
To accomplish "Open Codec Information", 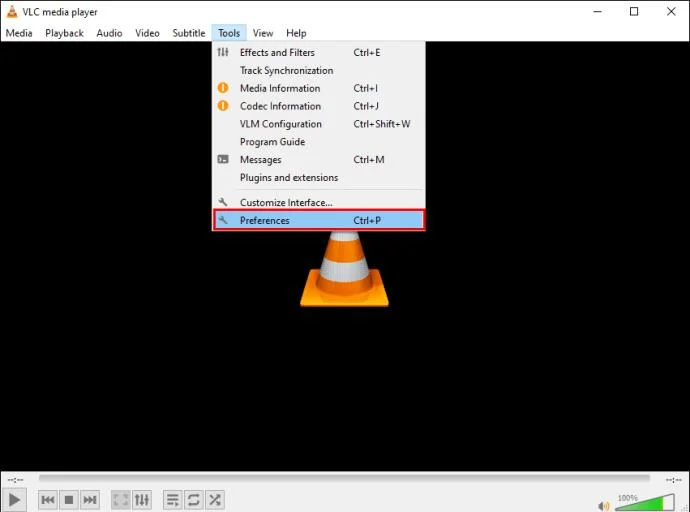I will (x=319, y=106).
